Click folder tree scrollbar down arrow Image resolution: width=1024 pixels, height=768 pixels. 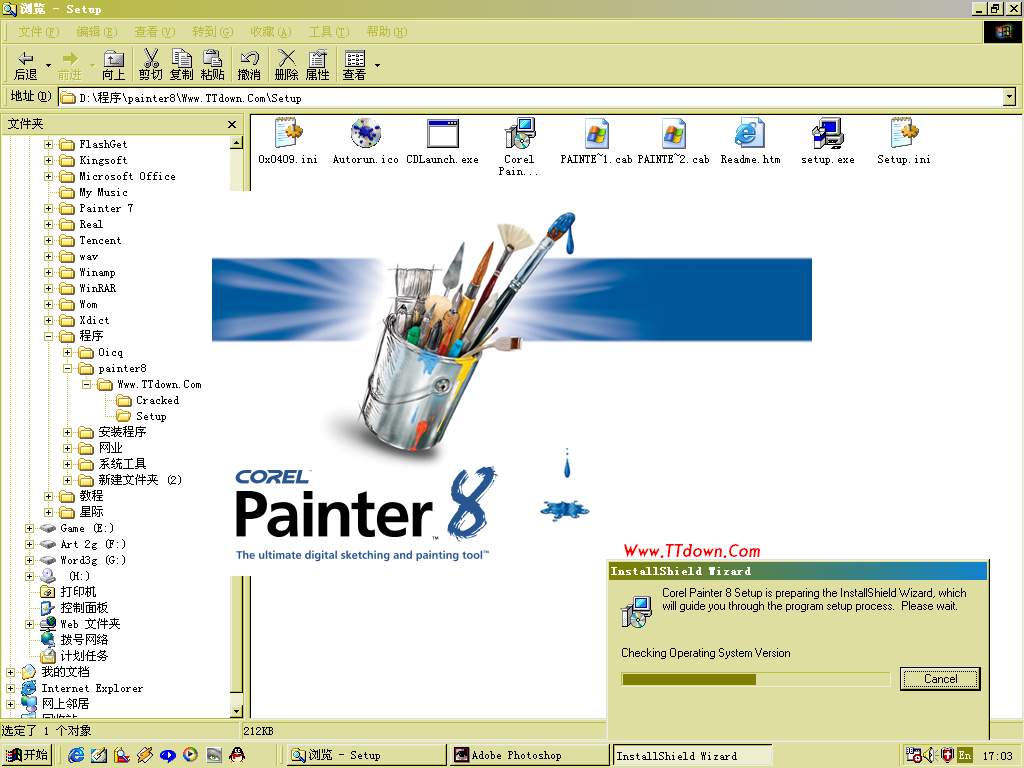[236, 711]
